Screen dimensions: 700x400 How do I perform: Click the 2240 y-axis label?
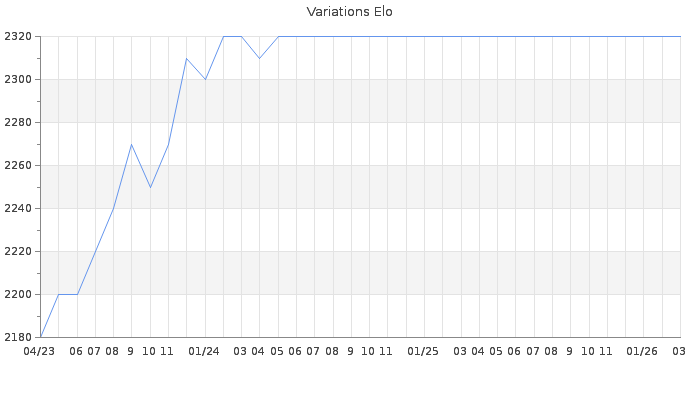18,208
